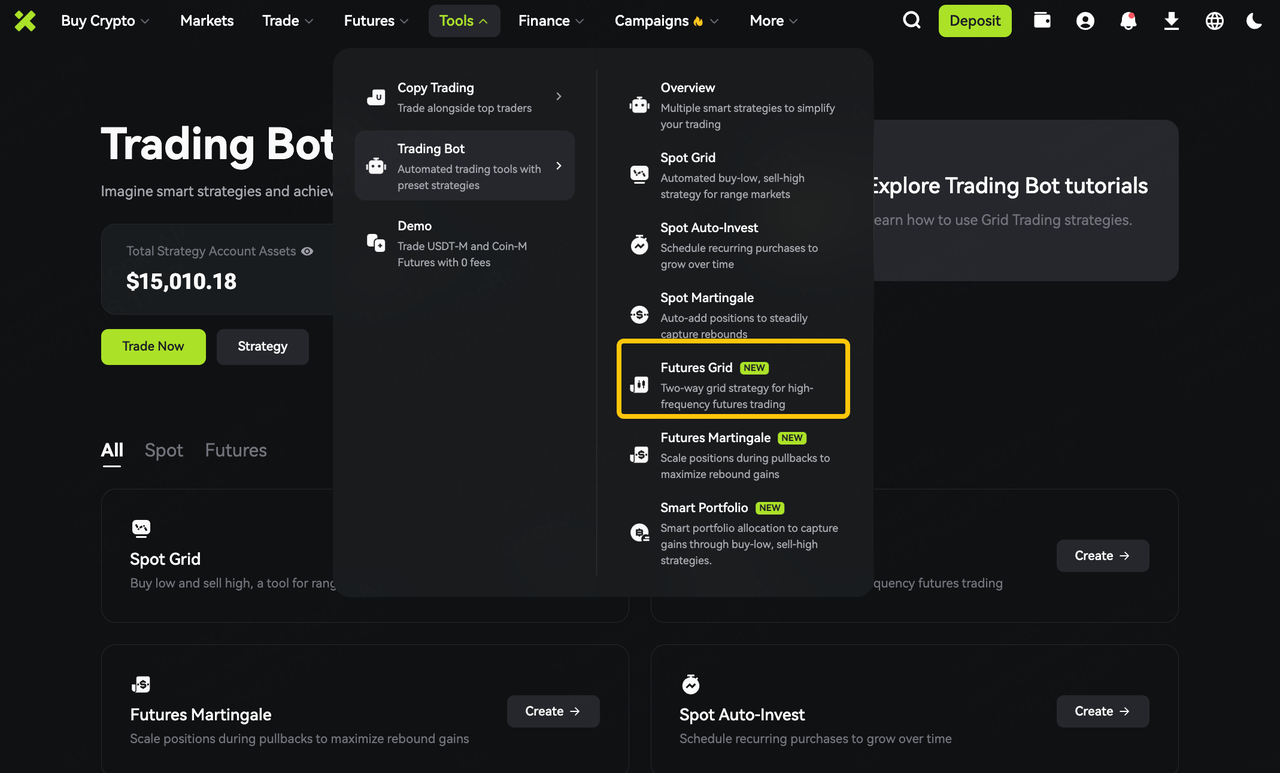The height and width of the screenshot is (773, 1280).
Task: Click the Spot Auto-Invest card icon
Action: [690, 684]
